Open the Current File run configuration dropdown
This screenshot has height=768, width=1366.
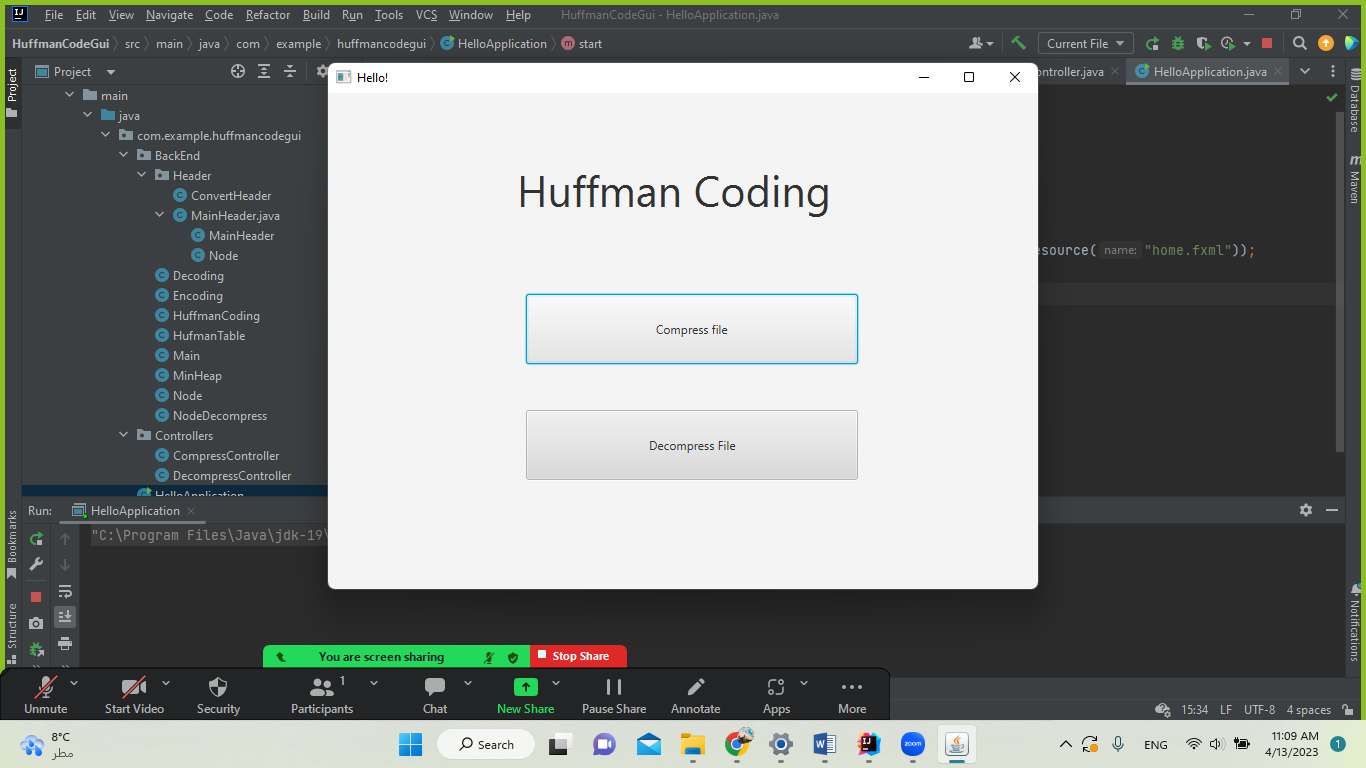[x=1085, y=43]
